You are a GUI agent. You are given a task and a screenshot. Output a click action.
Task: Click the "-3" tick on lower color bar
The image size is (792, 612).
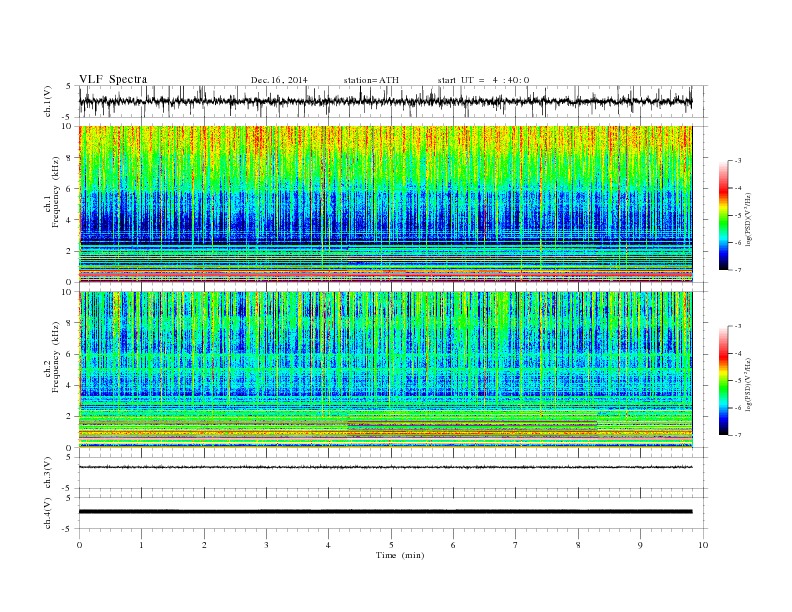click(737, 326)
